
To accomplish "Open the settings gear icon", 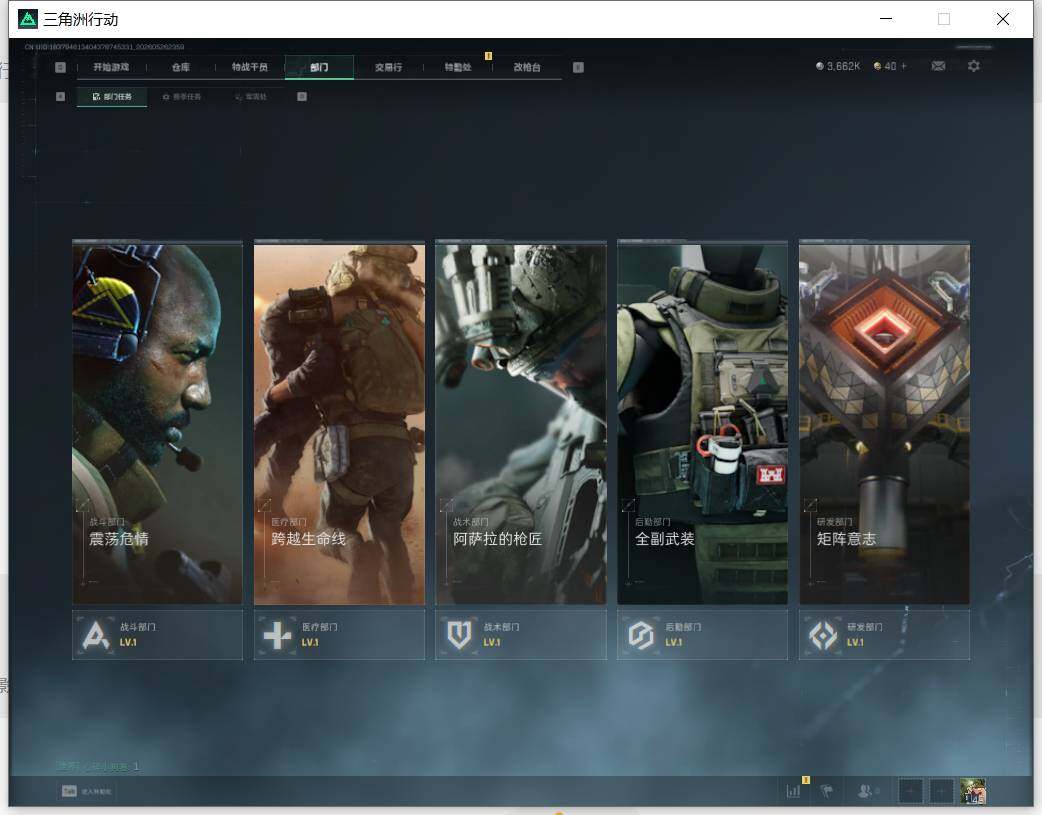I will coord(974,66).
